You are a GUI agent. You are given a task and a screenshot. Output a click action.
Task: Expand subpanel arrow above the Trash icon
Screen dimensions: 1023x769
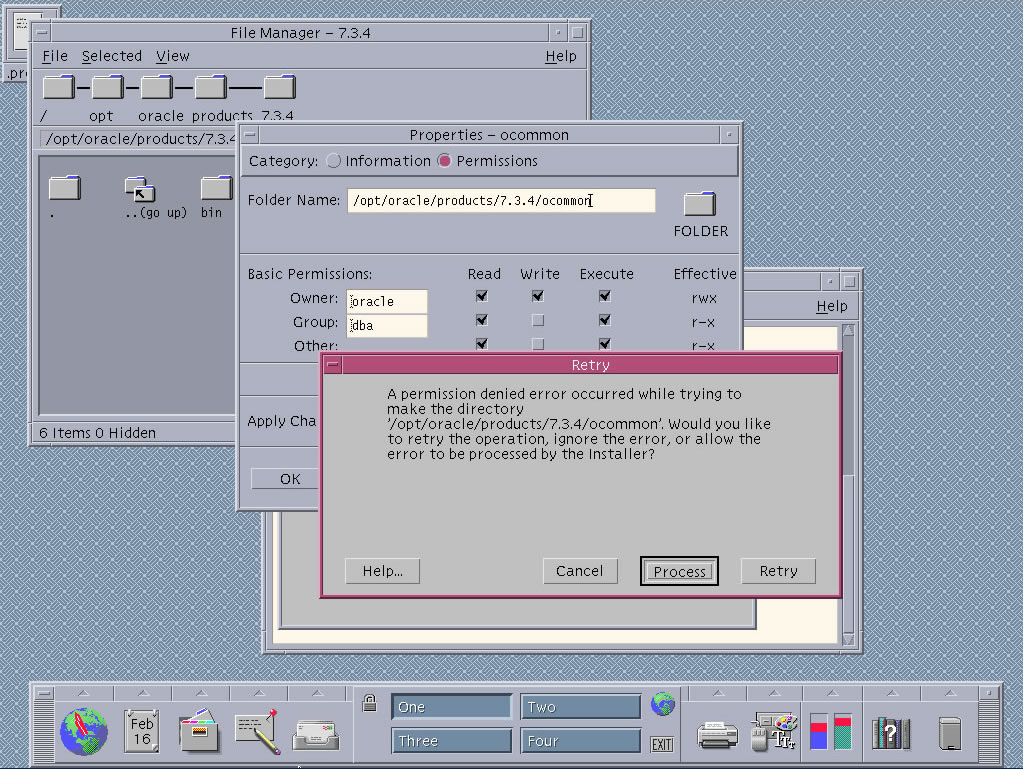(x=950, y=693)
